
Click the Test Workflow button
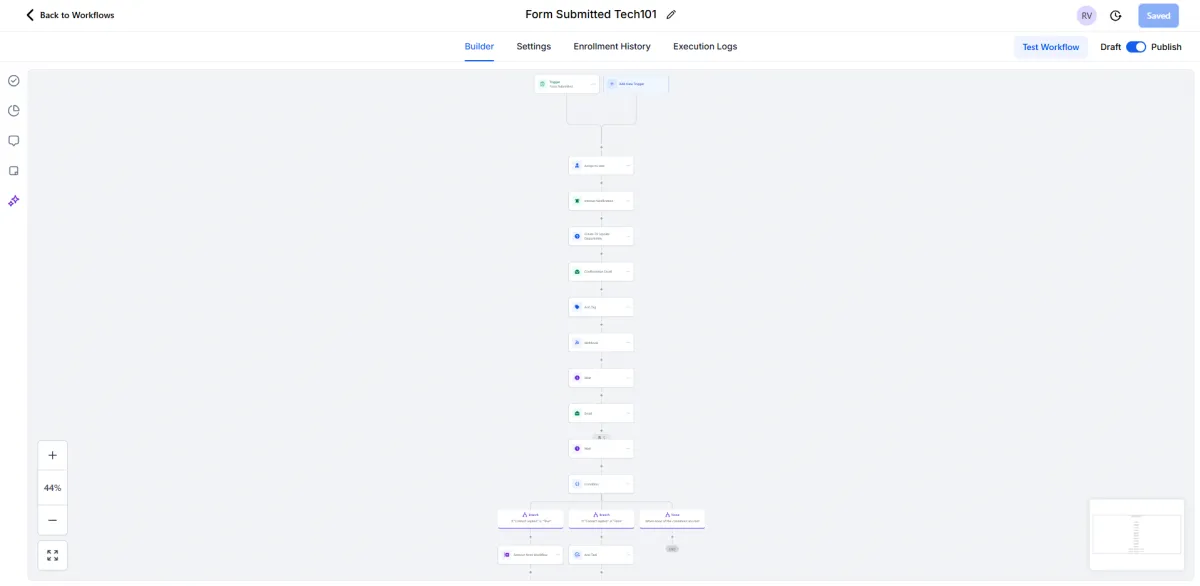(x=1050, y=47)
